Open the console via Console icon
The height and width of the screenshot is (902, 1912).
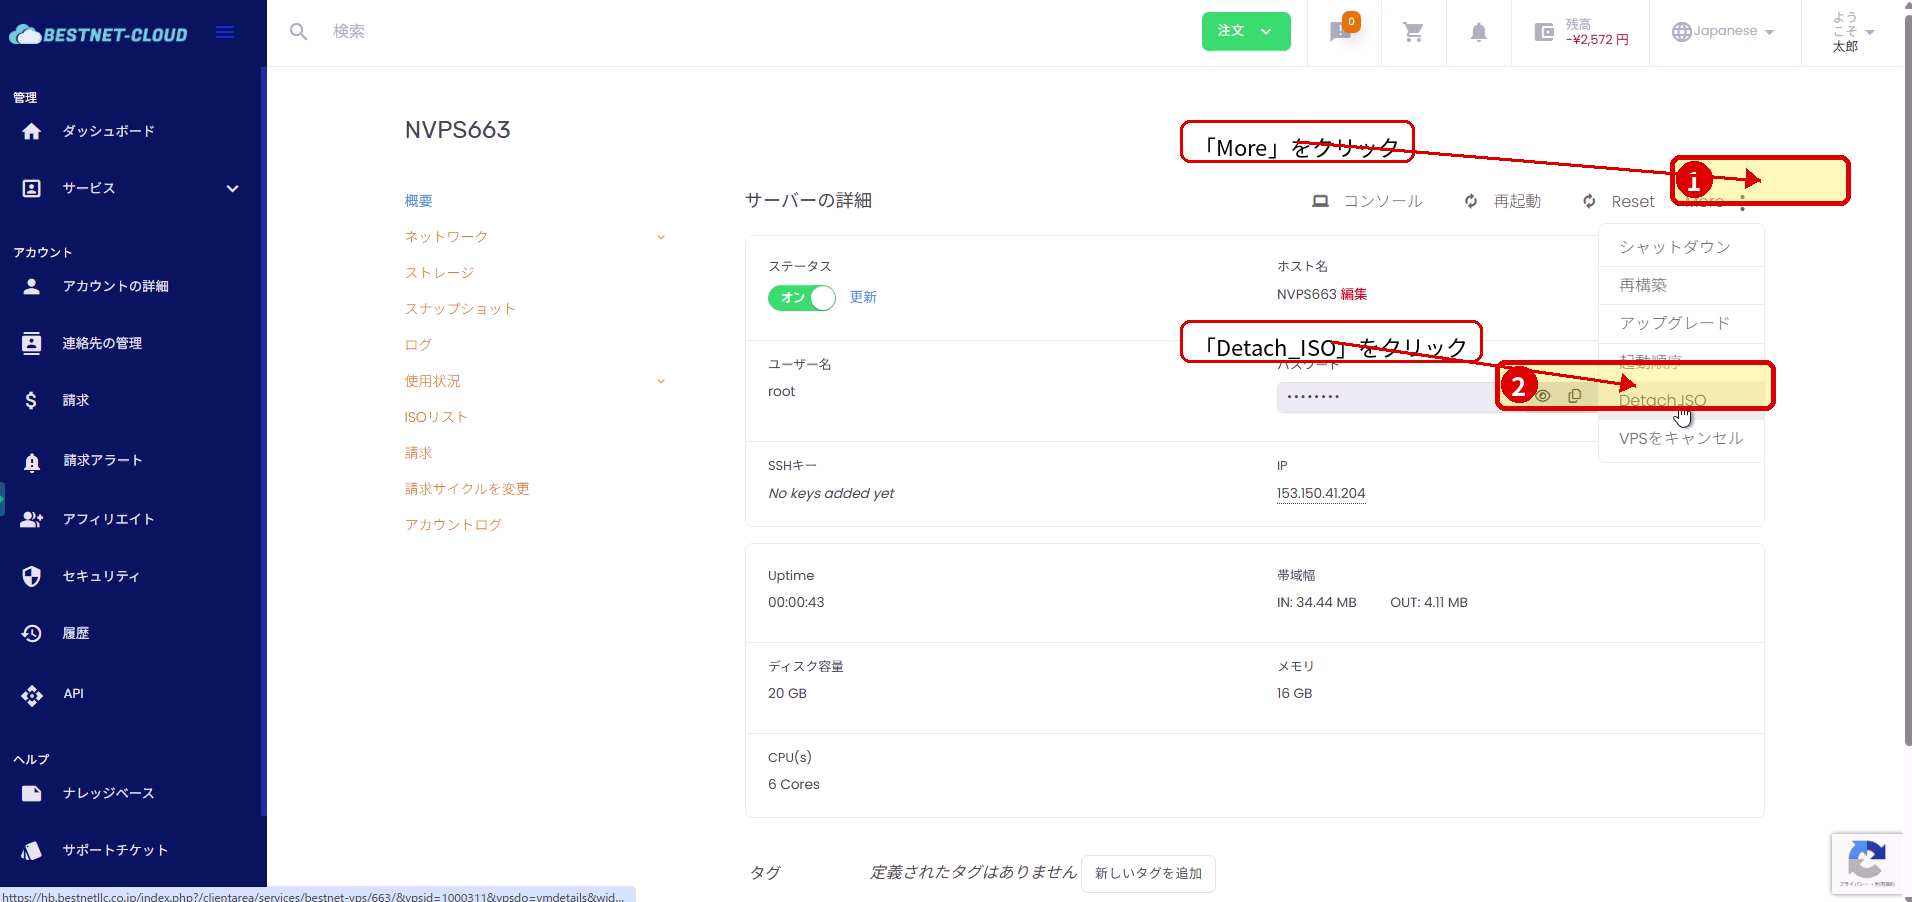[x=1320, y=201]
